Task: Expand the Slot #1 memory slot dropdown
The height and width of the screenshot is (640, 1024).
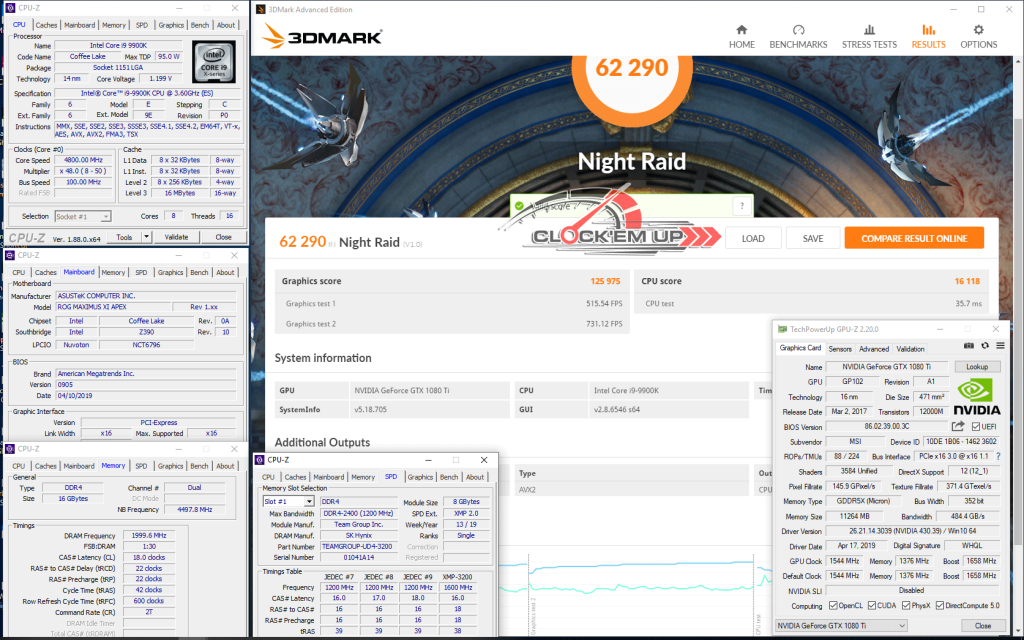Action: (289, 501)
